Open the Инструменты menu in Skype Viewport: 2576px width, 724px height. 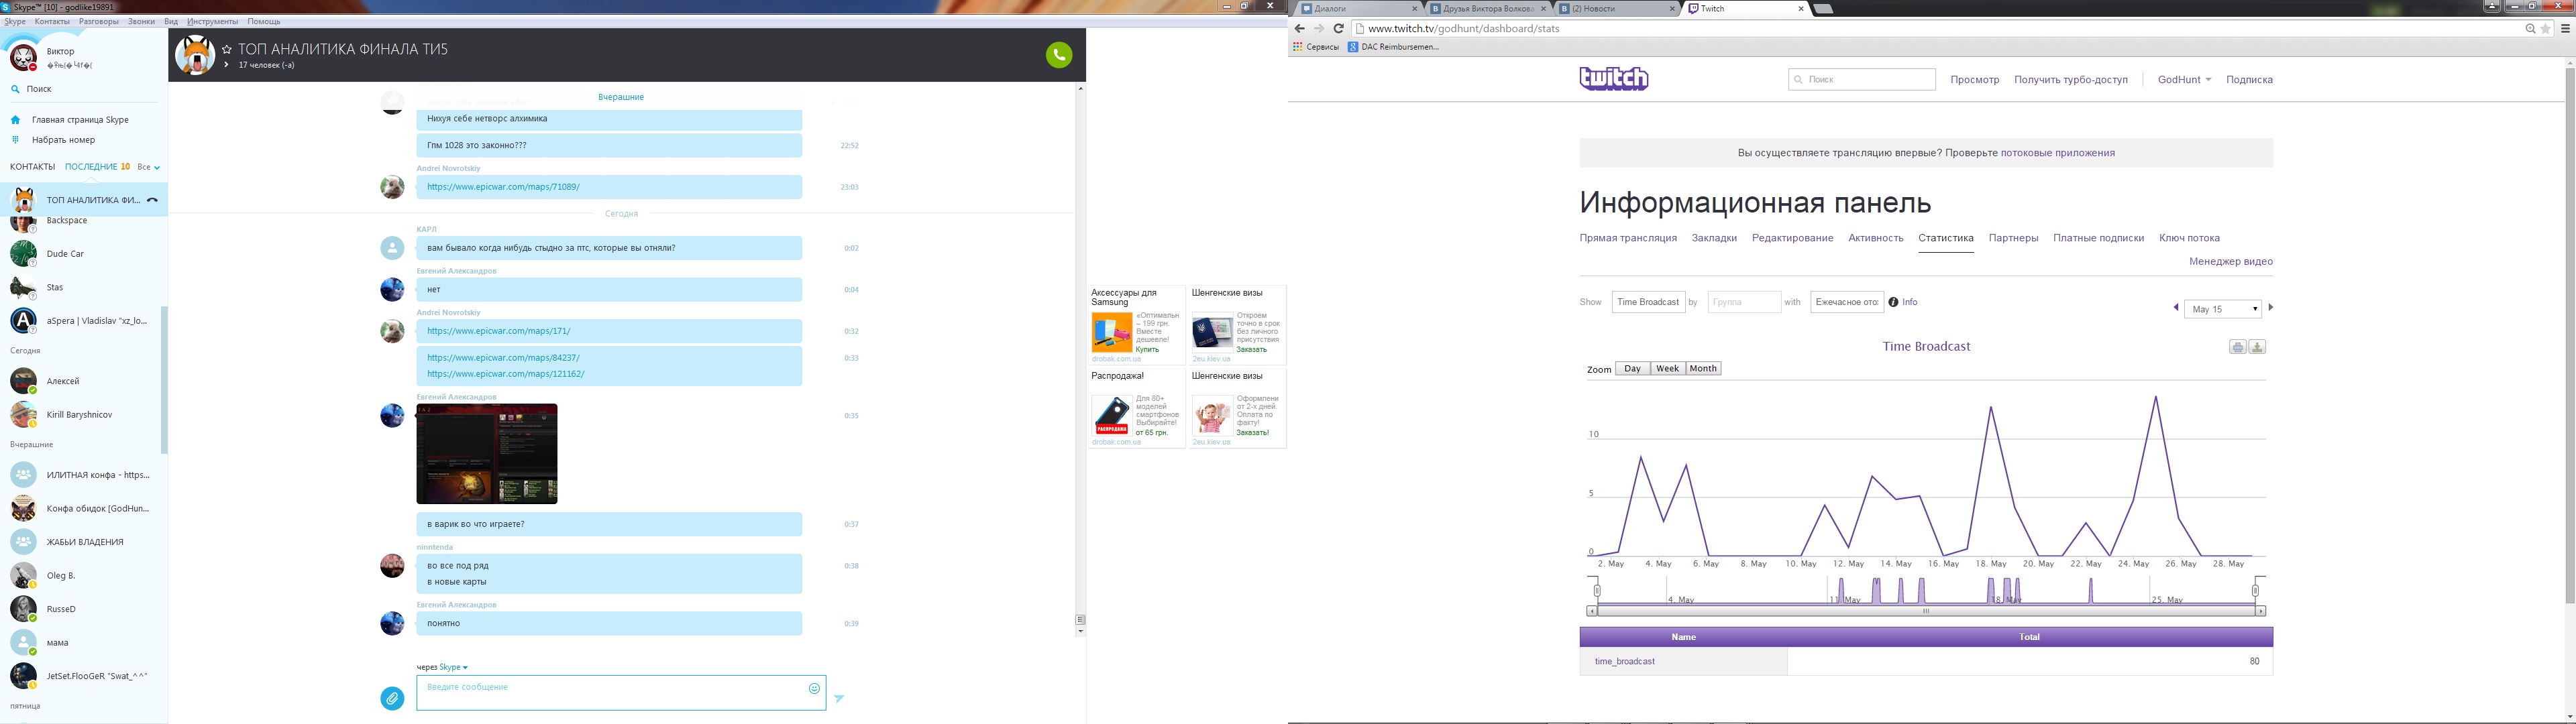pos(212,21)
